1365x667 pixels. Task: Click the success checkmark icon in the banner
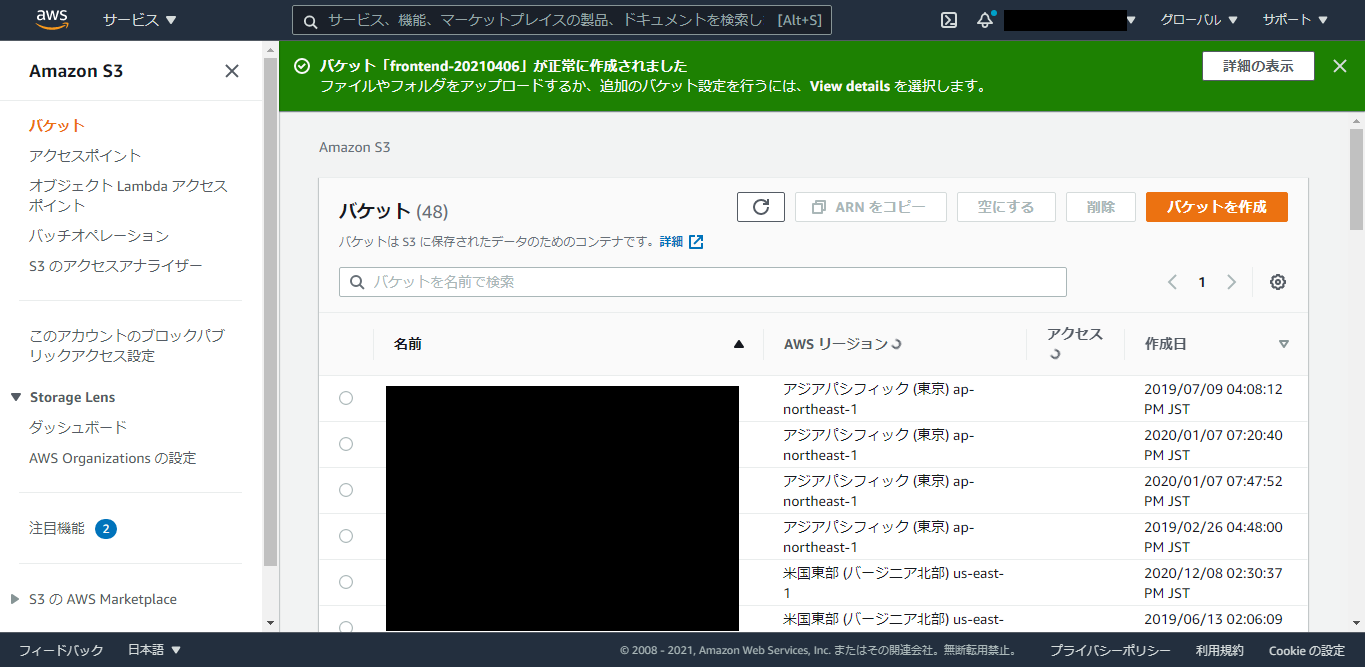(302, 66)
